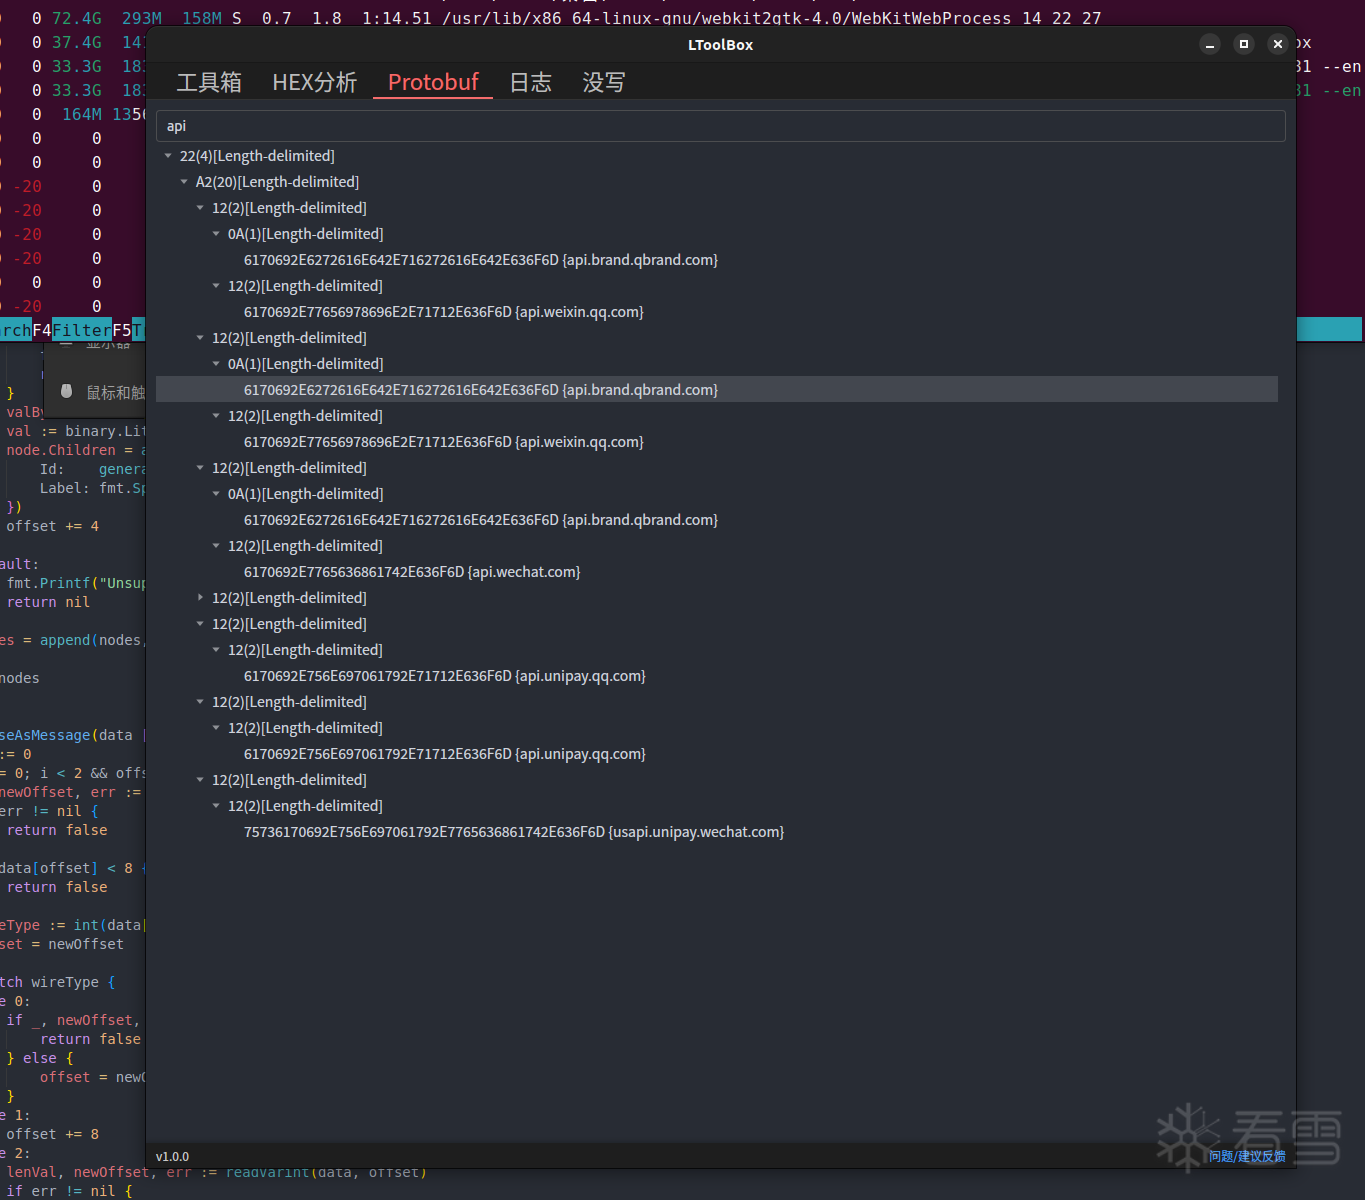Screen dimensions: 1365x1200
Task: Click the 22(4)[Length-delimited] root label
Action: click(x=257, y=156)
